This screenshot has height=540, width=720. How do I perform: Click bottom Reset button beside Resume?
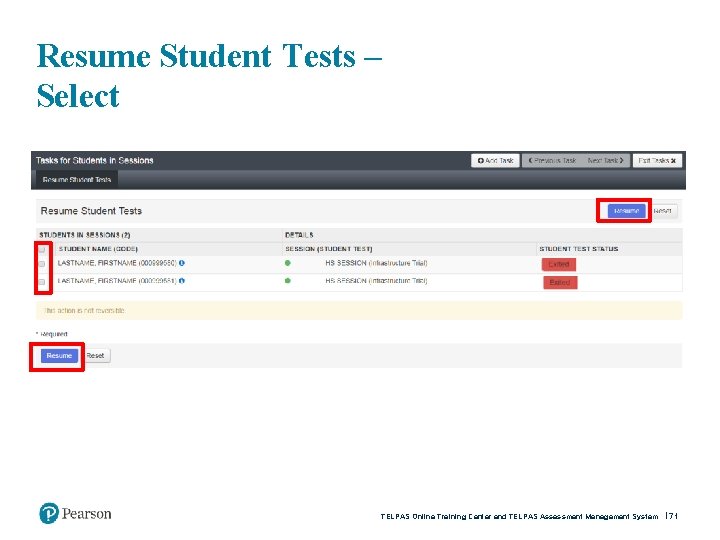click(95, 356)
